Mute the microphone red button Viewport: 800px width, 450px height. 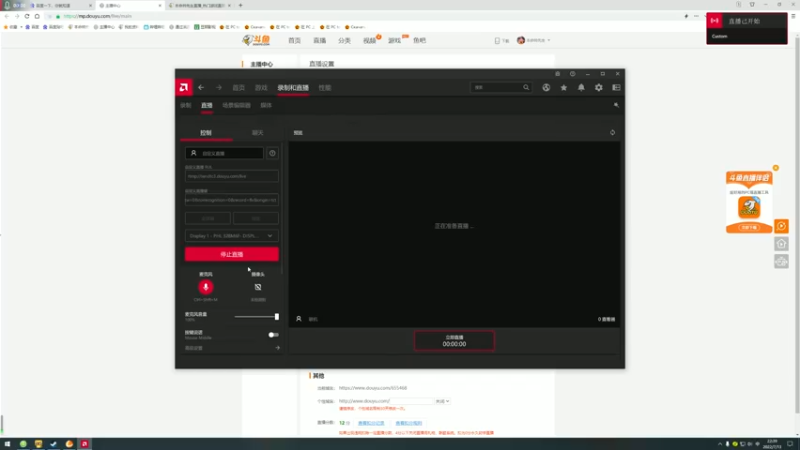click(x=206, y=287)
